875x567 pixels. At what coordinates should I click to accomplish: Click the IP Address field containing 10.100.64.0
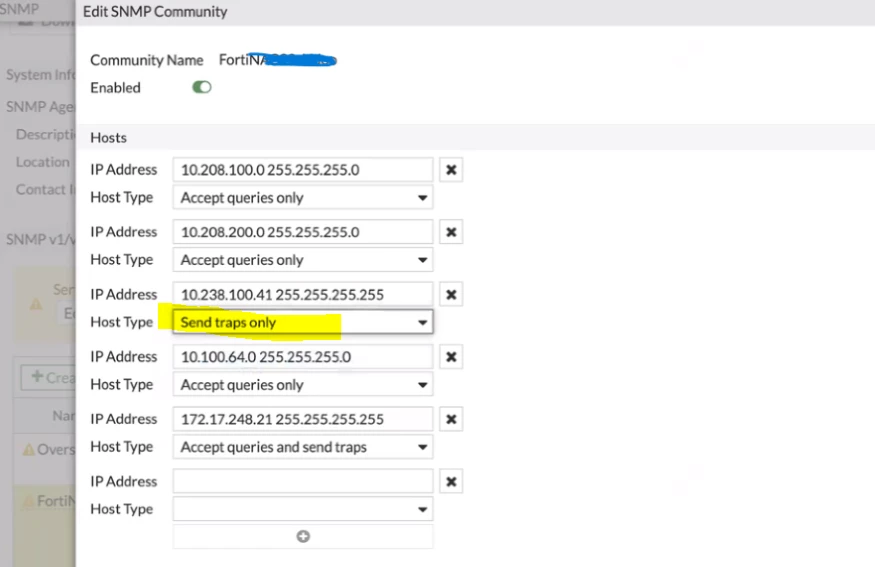point(303,357)
